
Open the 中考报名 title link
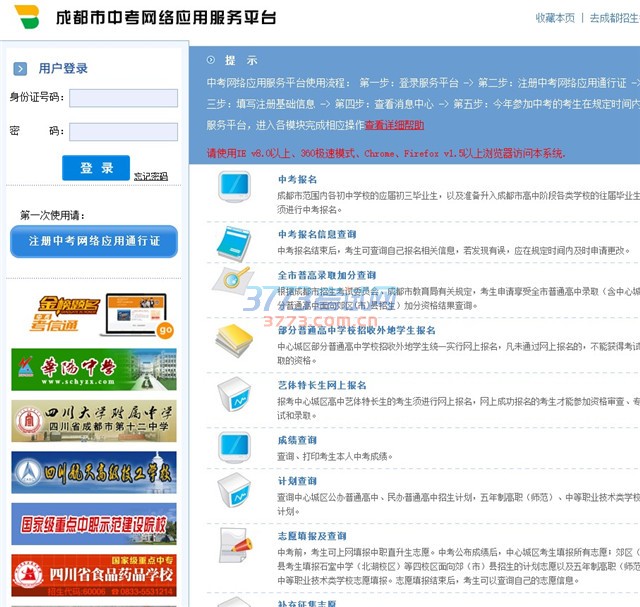(x=295, y=180)
